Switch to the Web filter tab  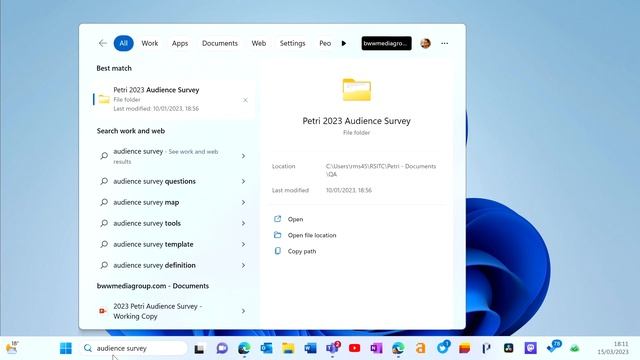(x=259, y=43)
